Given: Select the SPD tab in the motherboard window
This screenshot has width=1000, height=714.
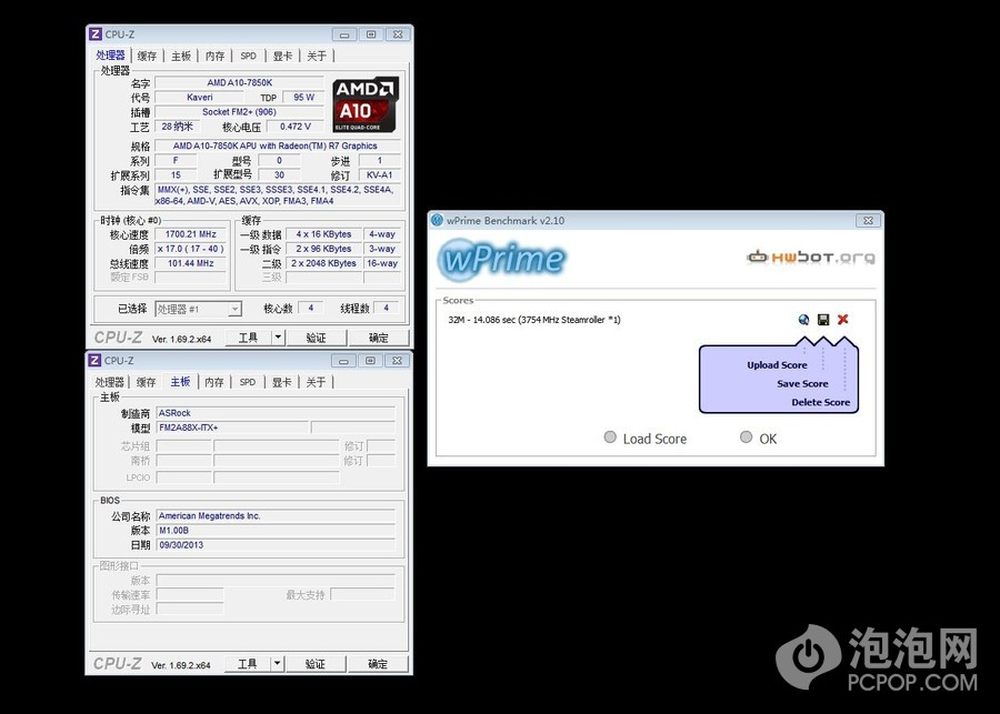Looking at the screenshot, I should (247, 382).
